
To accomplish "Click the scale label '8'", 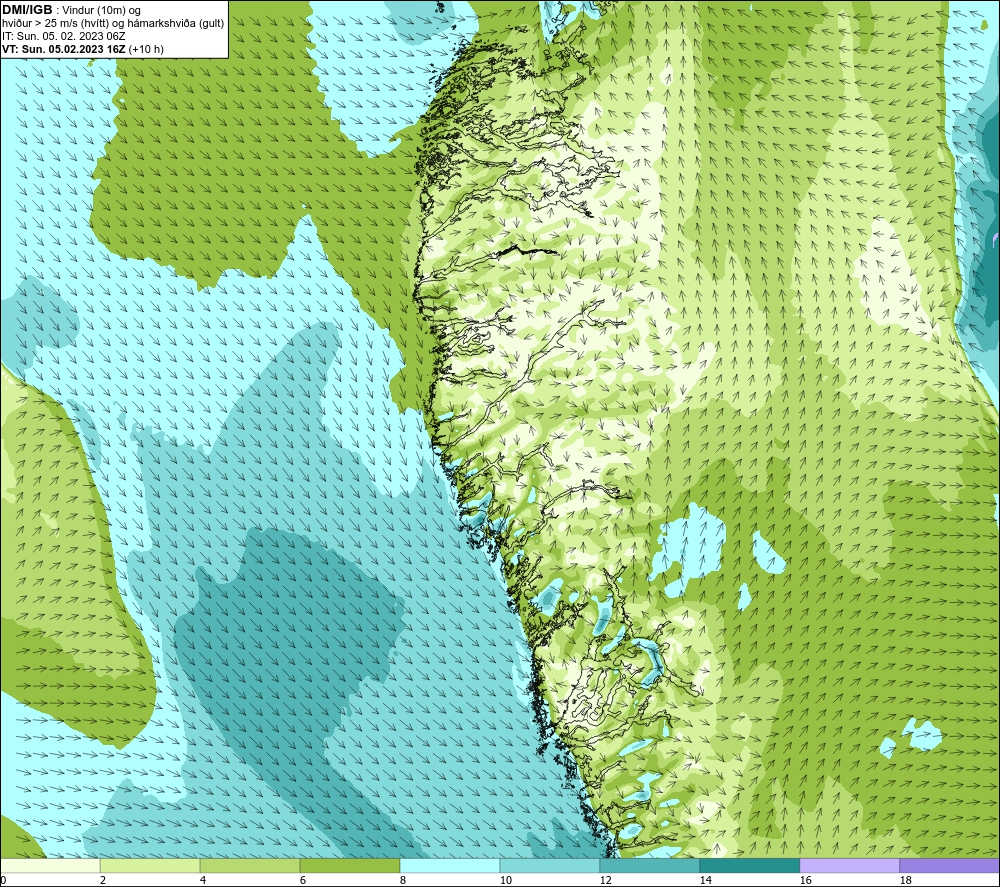I will click(402, 880).
